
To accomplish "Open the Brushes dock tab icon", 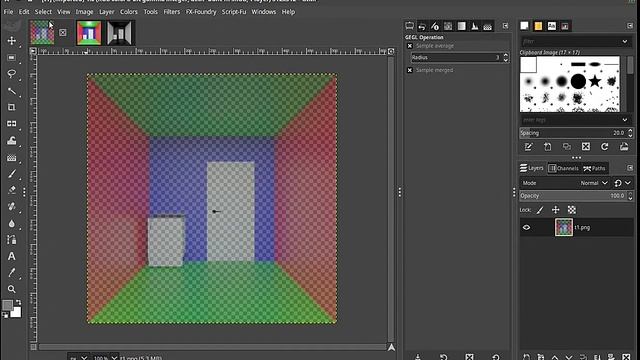I will click(524, 26).
